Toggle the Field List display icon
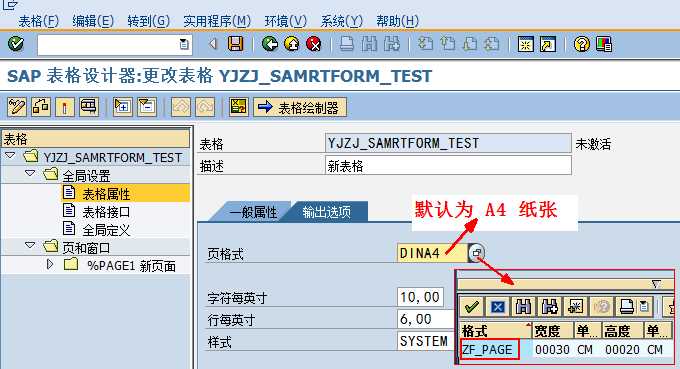The height and width of the screenshot is (369, 680). (x=239, y=107)
